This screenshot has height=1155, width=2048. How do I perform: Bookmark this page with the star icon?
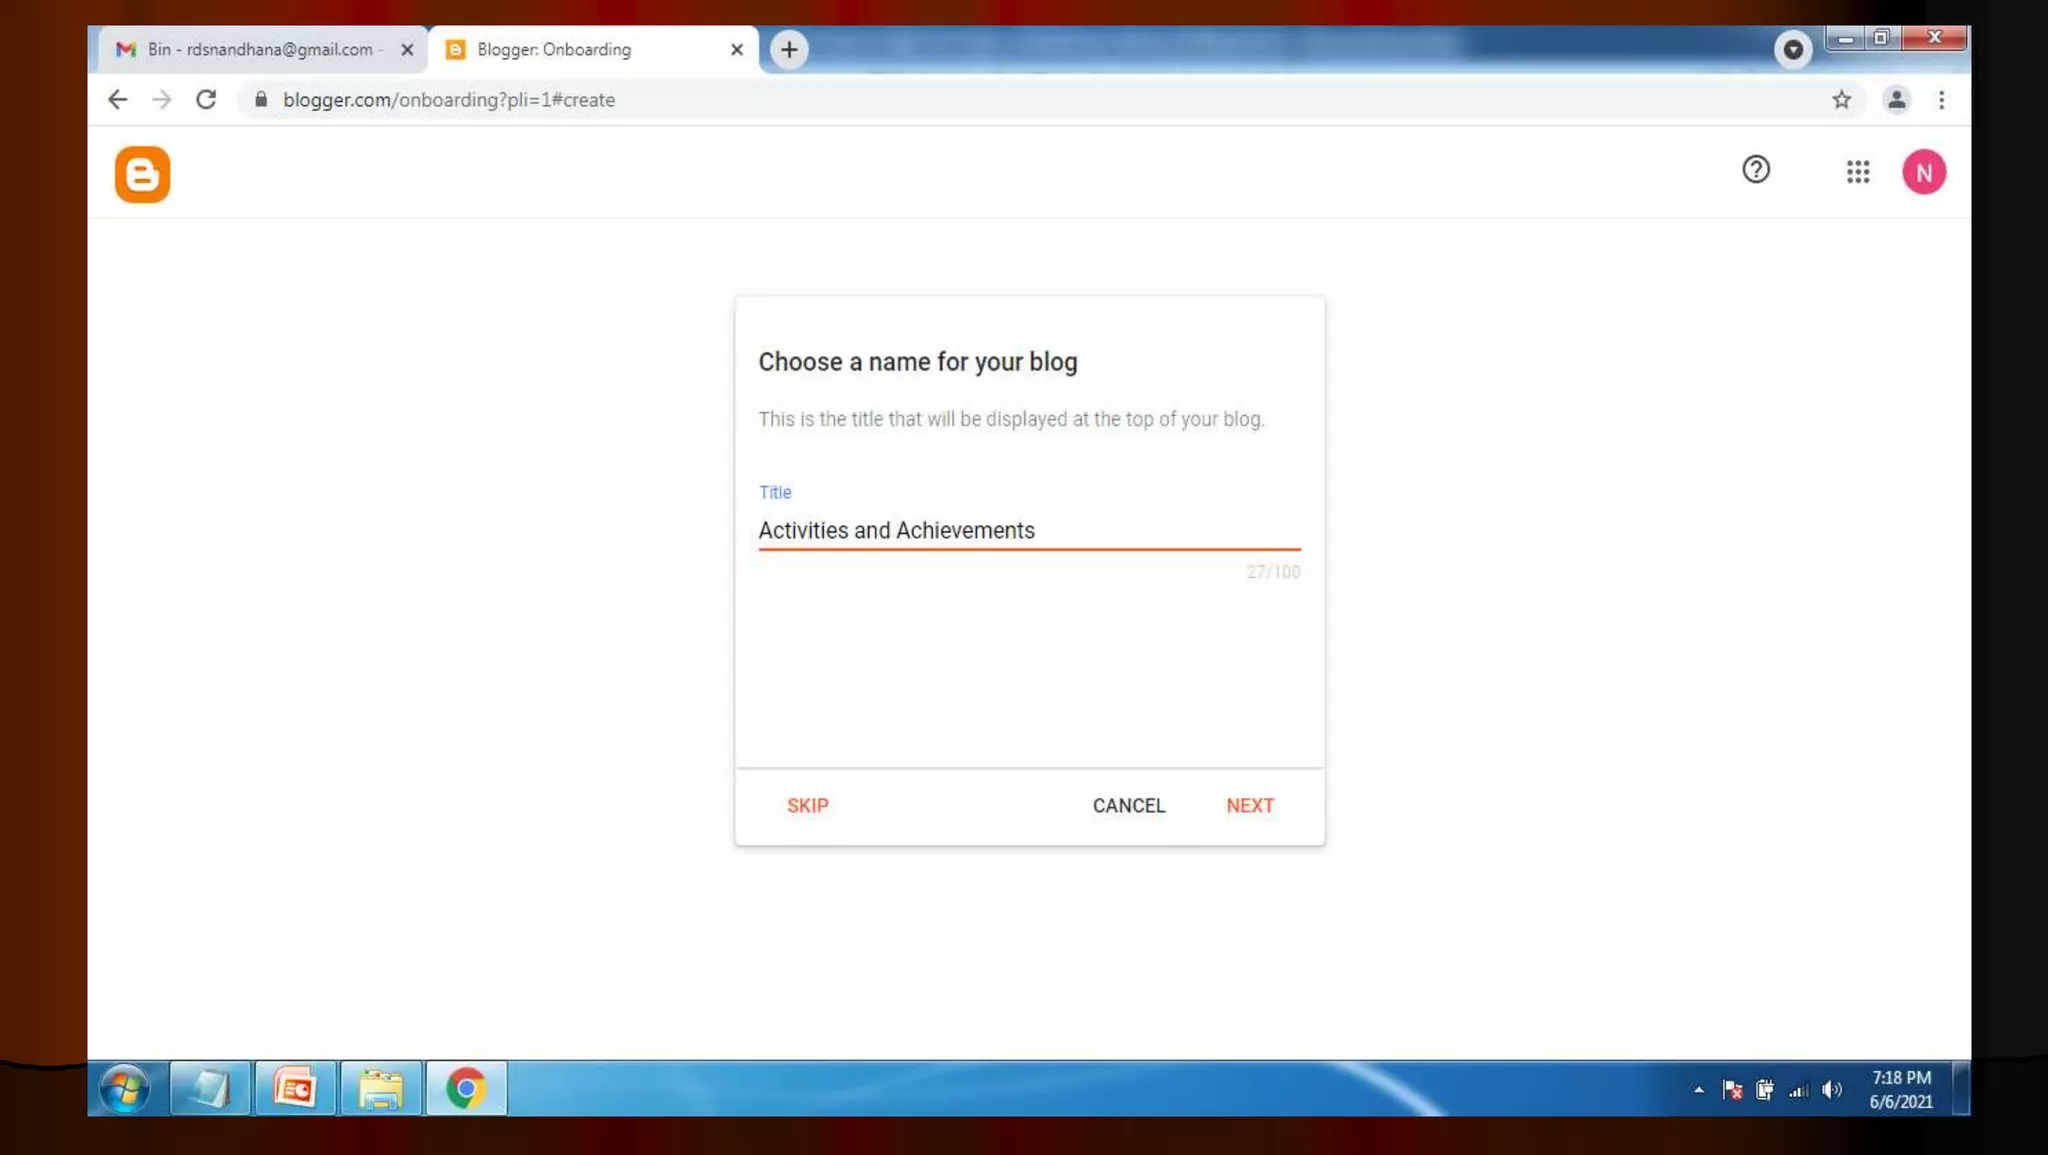[1841, 99]
